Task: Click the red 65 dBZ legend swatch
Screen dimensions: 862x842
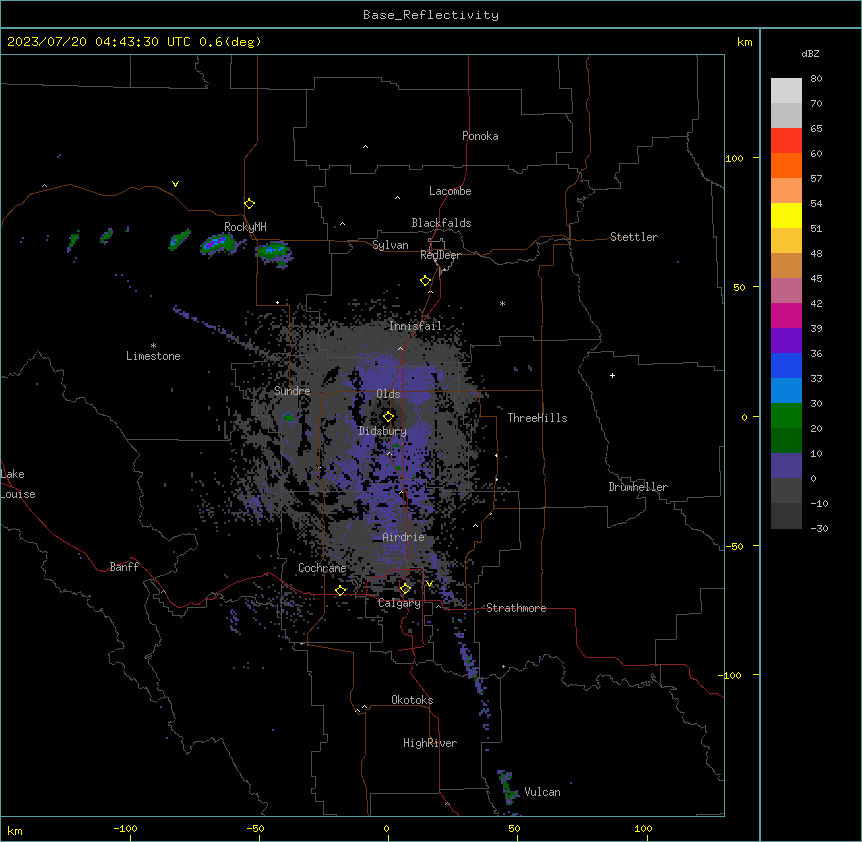Action: point(786,140)
